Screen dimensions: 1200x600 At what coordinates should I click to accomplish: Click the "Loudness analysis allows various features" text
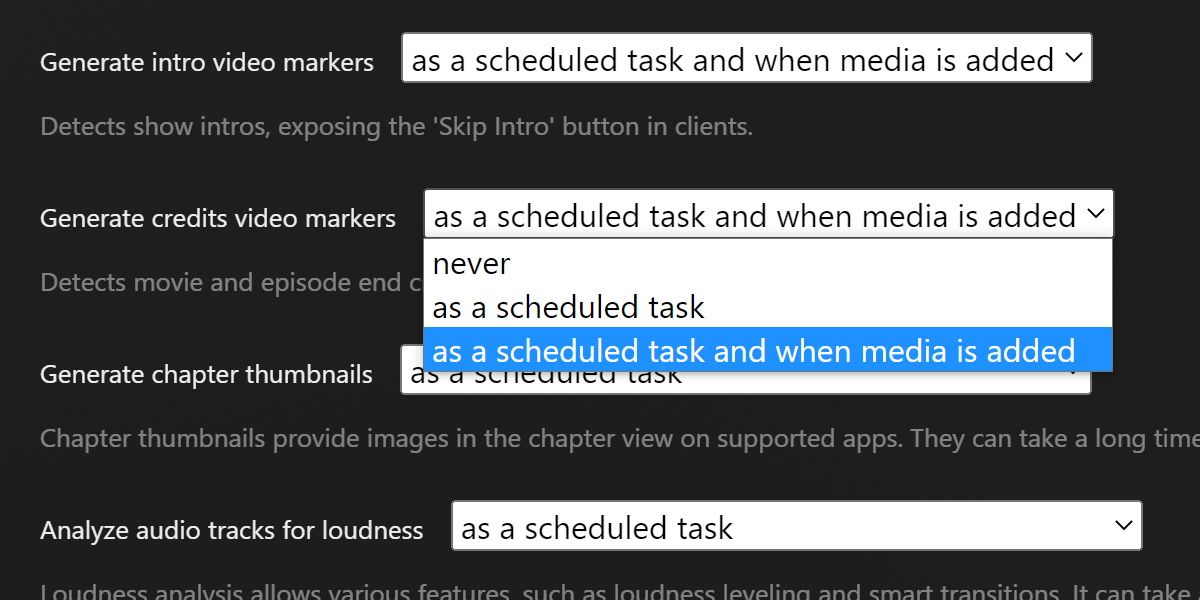pos(600,591)
